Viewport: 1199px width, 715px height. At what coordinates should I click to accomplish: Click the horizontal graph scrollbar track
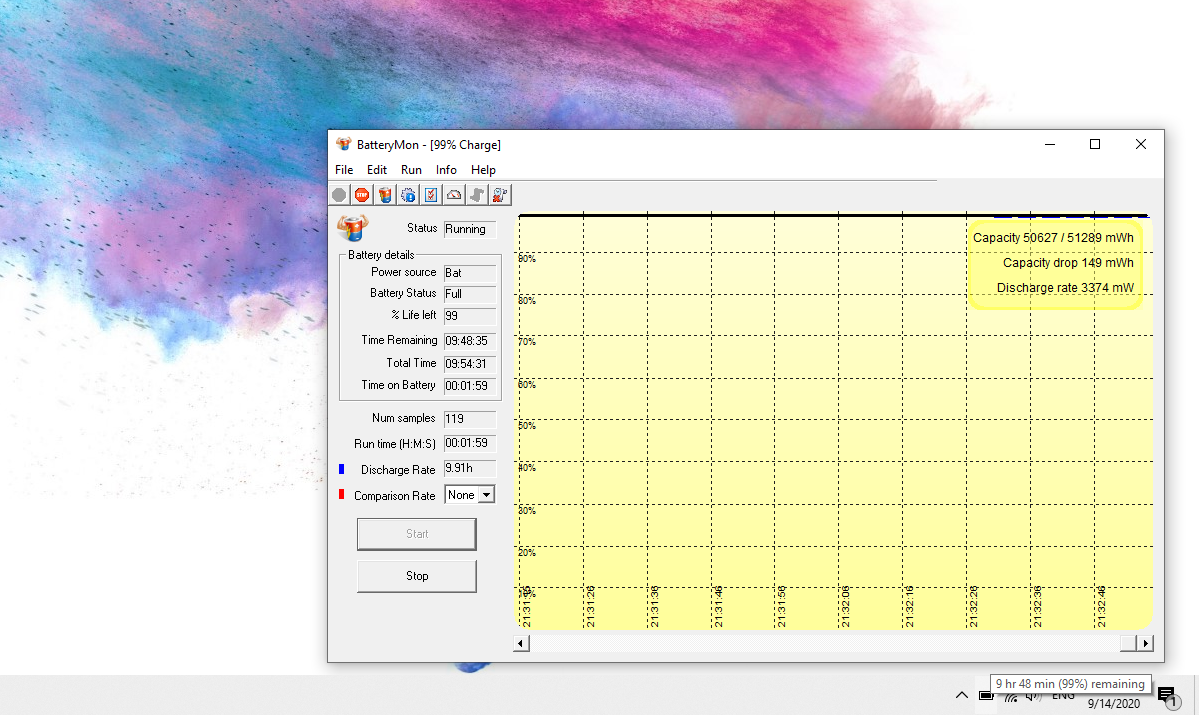point(824,643)
